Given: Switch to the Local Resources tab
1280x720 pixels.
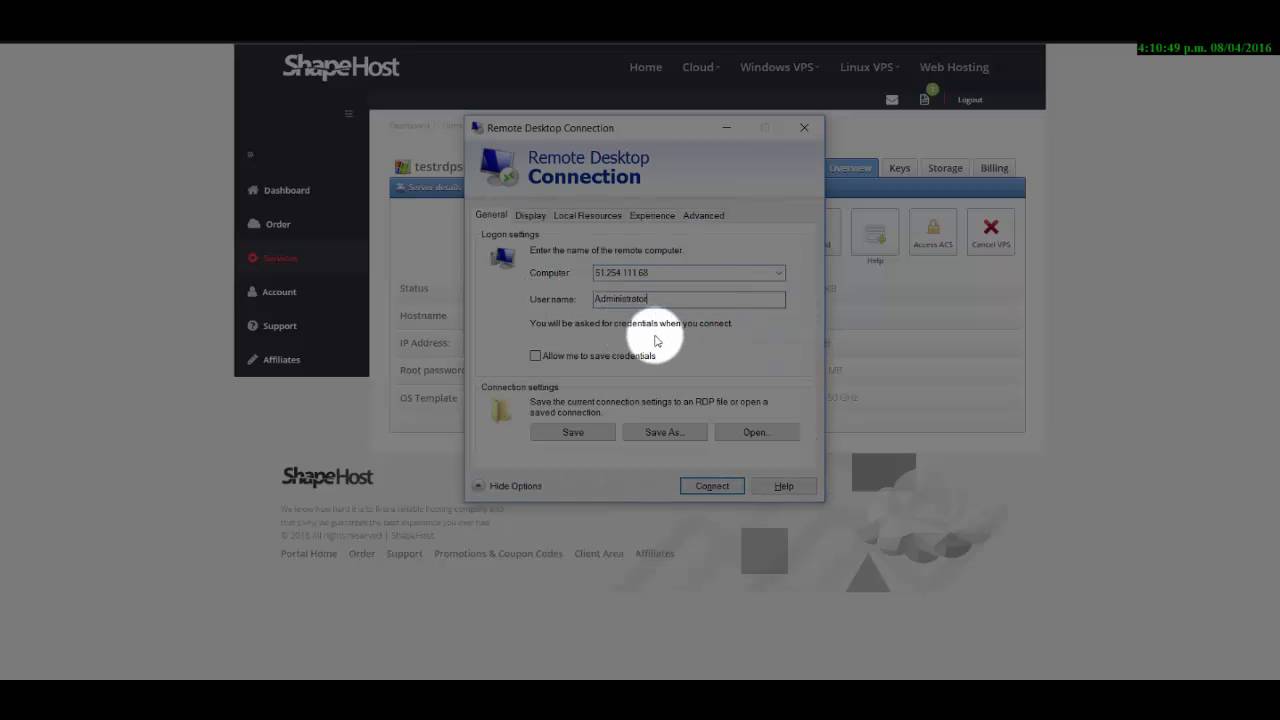Looking at the screenshot, I should tap(587, 216).
